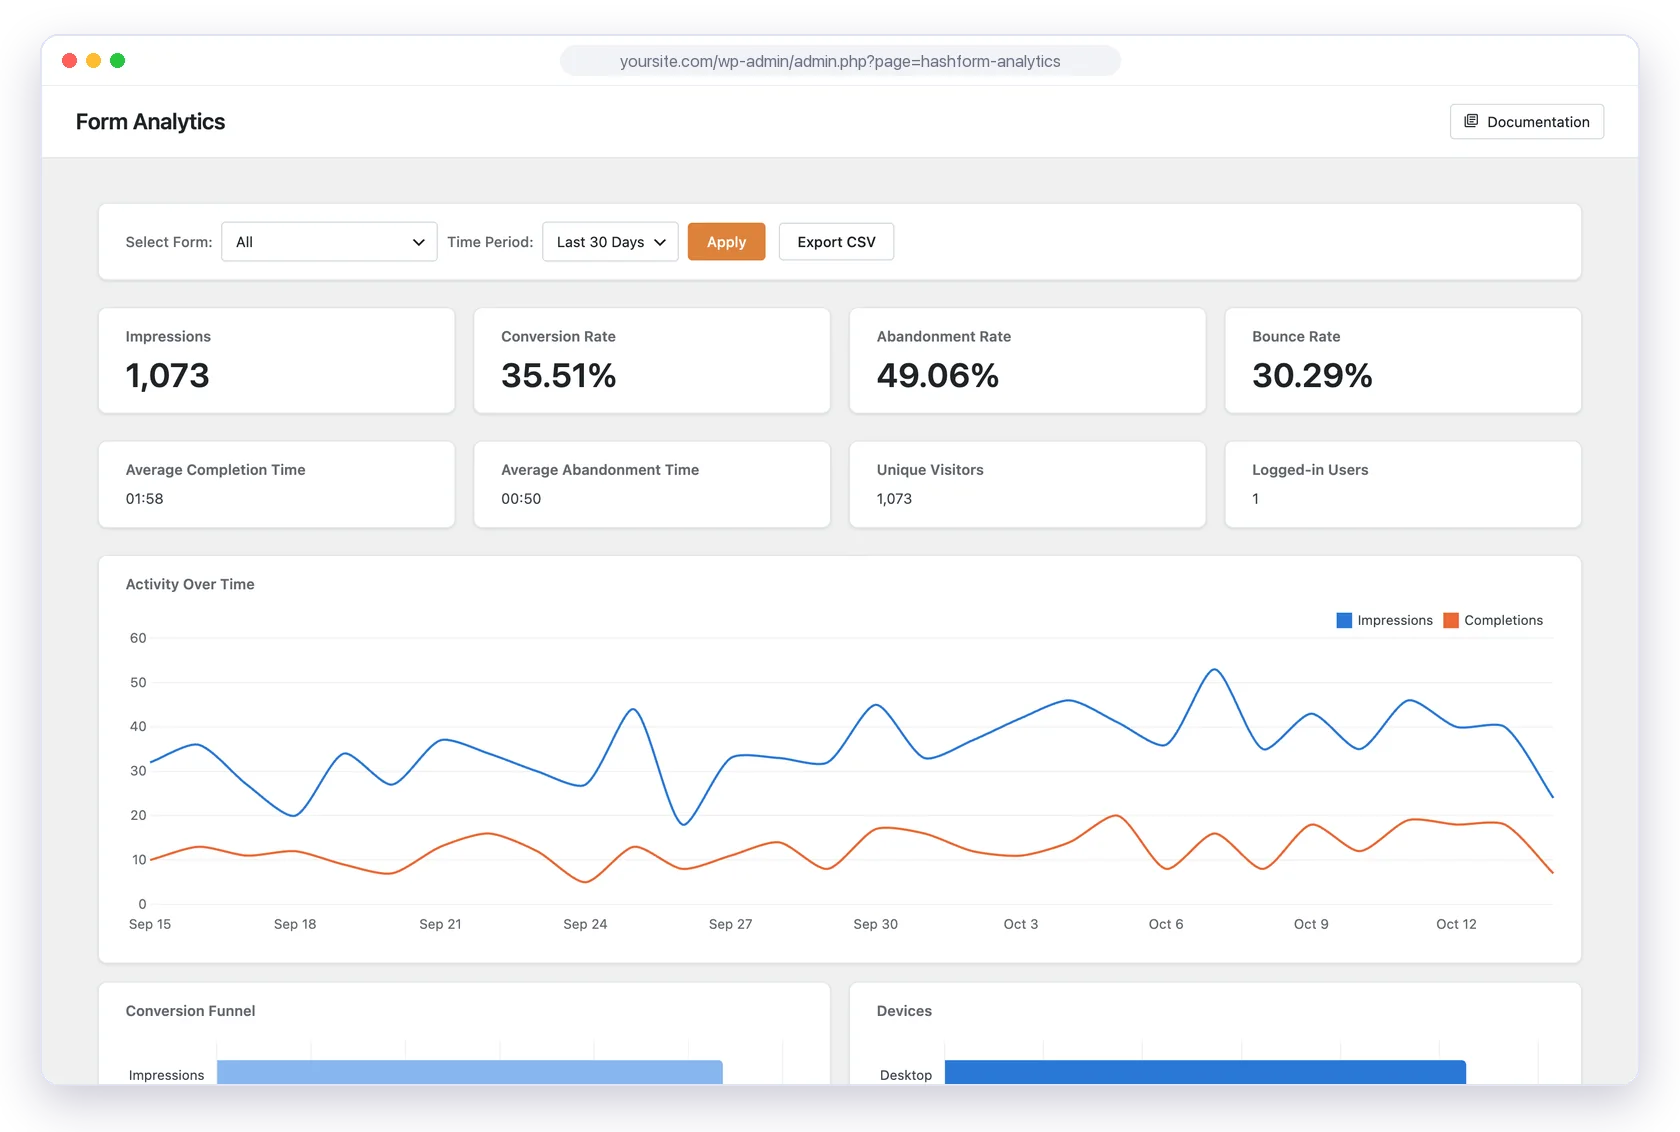
Task: Export analytics with Export CSV
Action: point(836,242)
